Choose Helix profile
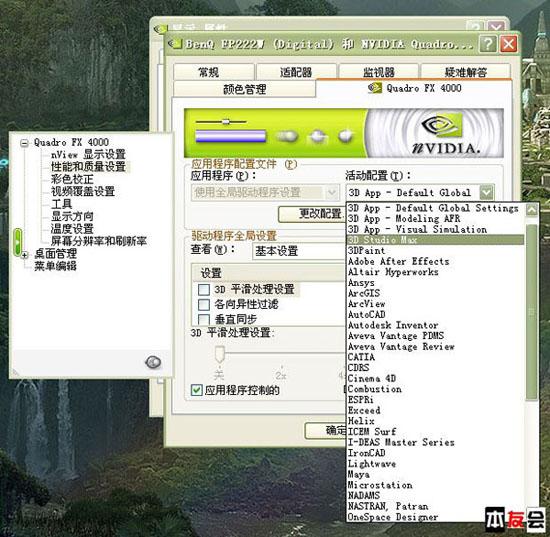550x537 pixels. coord(436,421)
